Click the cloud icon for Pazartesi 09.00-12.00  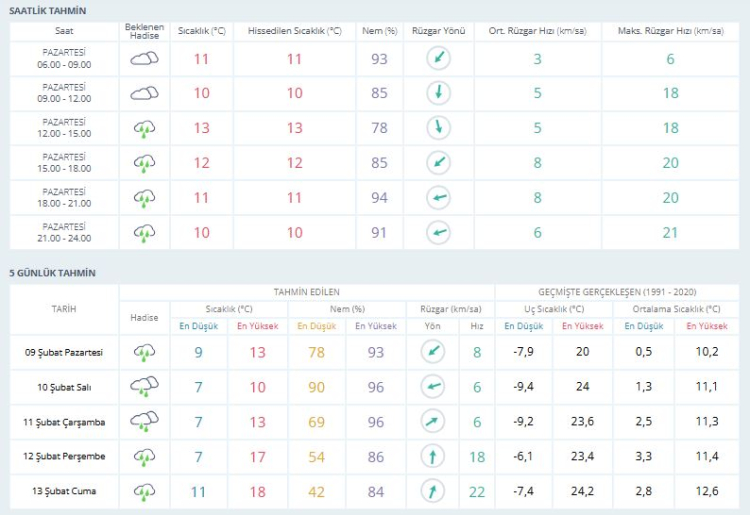click(144, 94)
